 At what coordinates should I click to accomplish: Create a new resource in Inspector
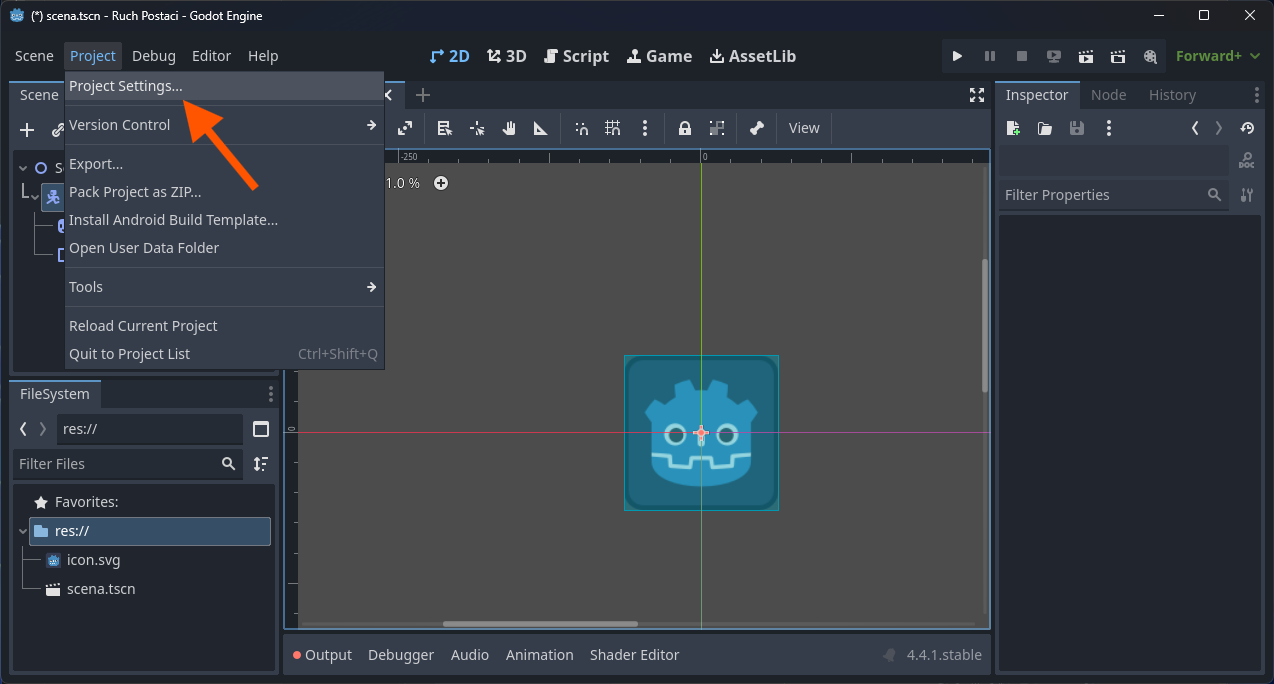(1013, 128)
